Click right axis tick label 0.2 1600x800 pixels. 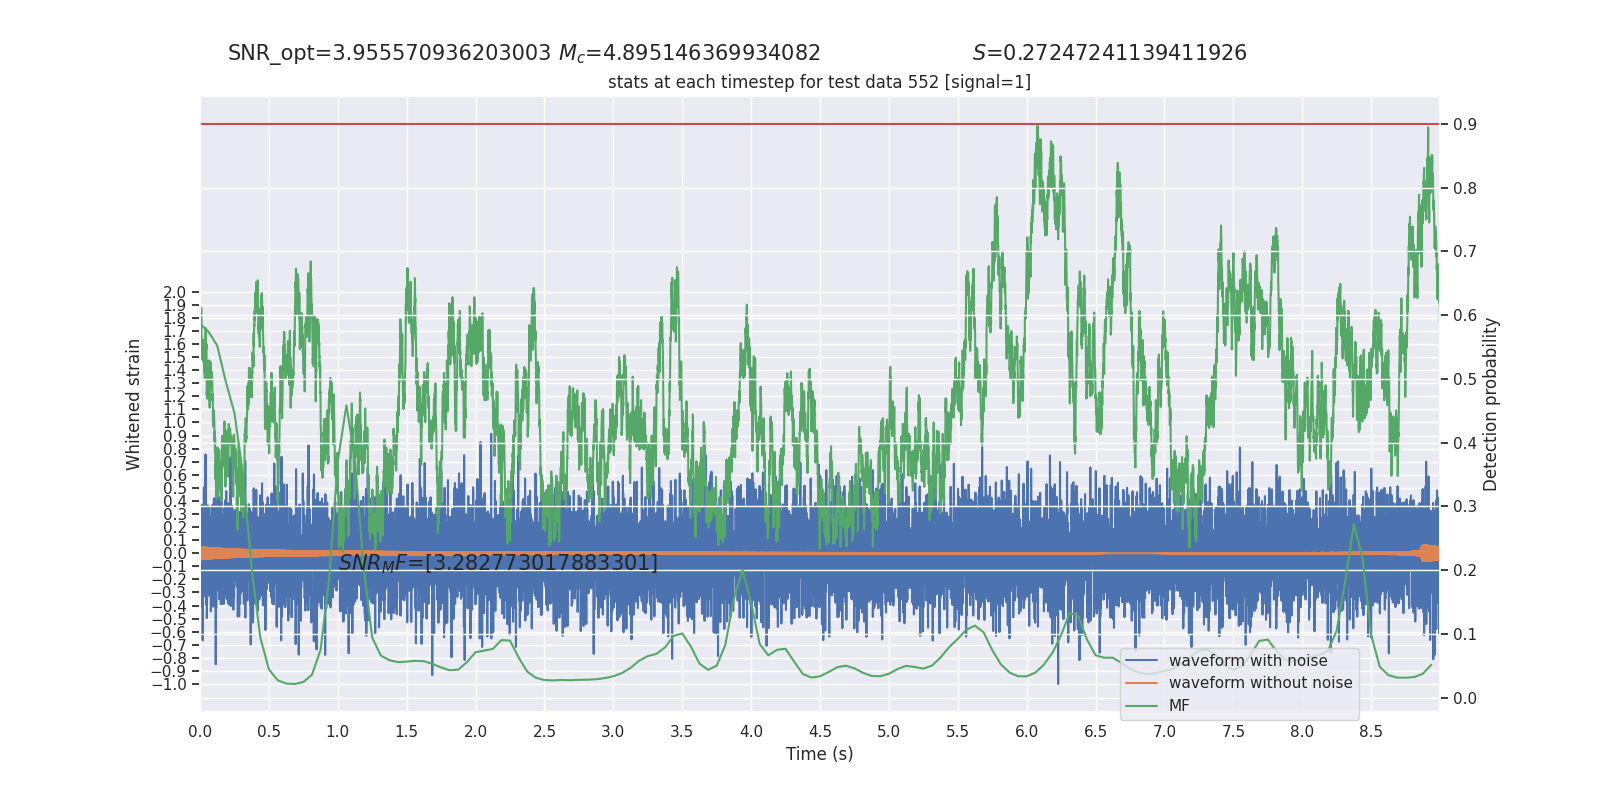point(1465,570)
